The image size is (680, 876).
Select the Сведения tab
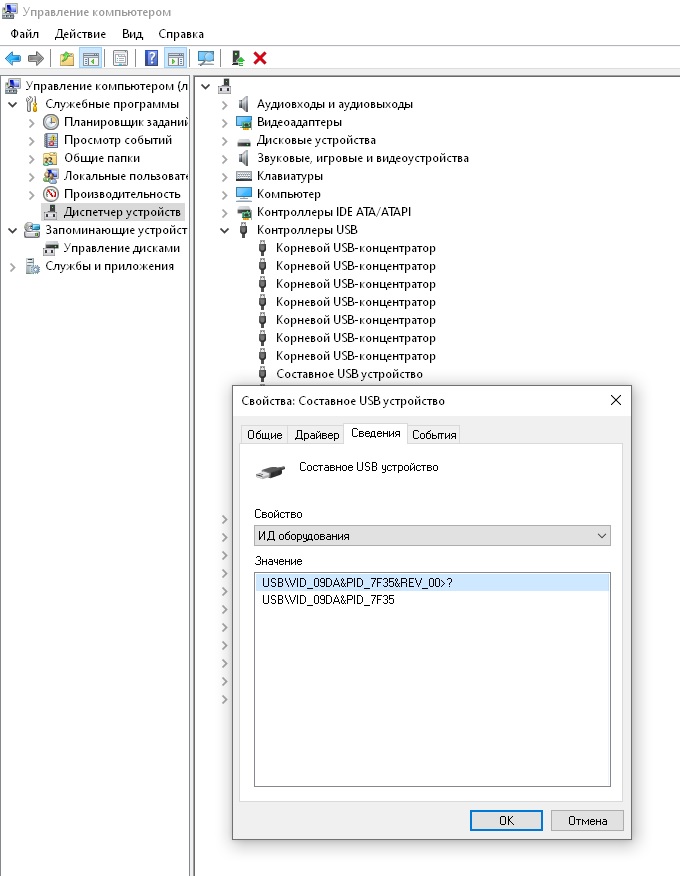(375, 433)
